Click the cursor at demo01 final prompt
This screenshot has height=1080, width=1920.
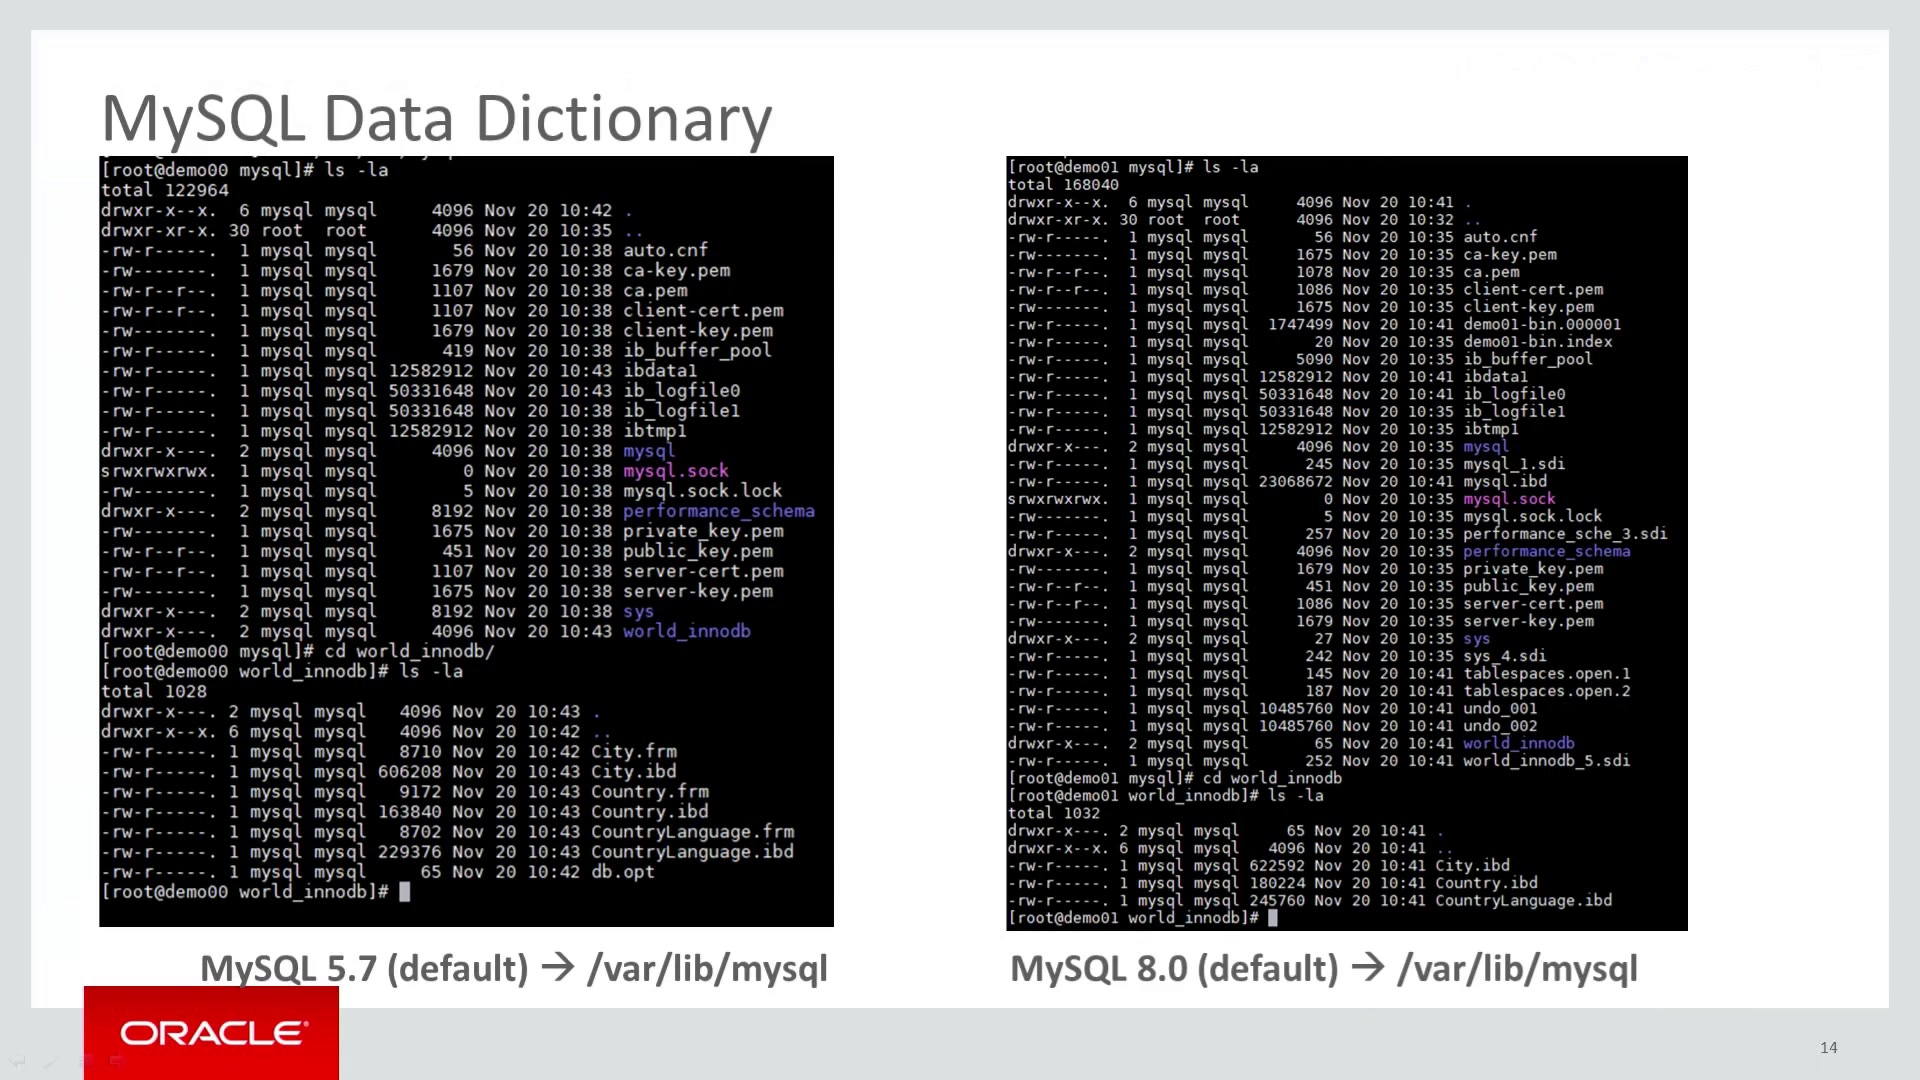(1273, 918)
